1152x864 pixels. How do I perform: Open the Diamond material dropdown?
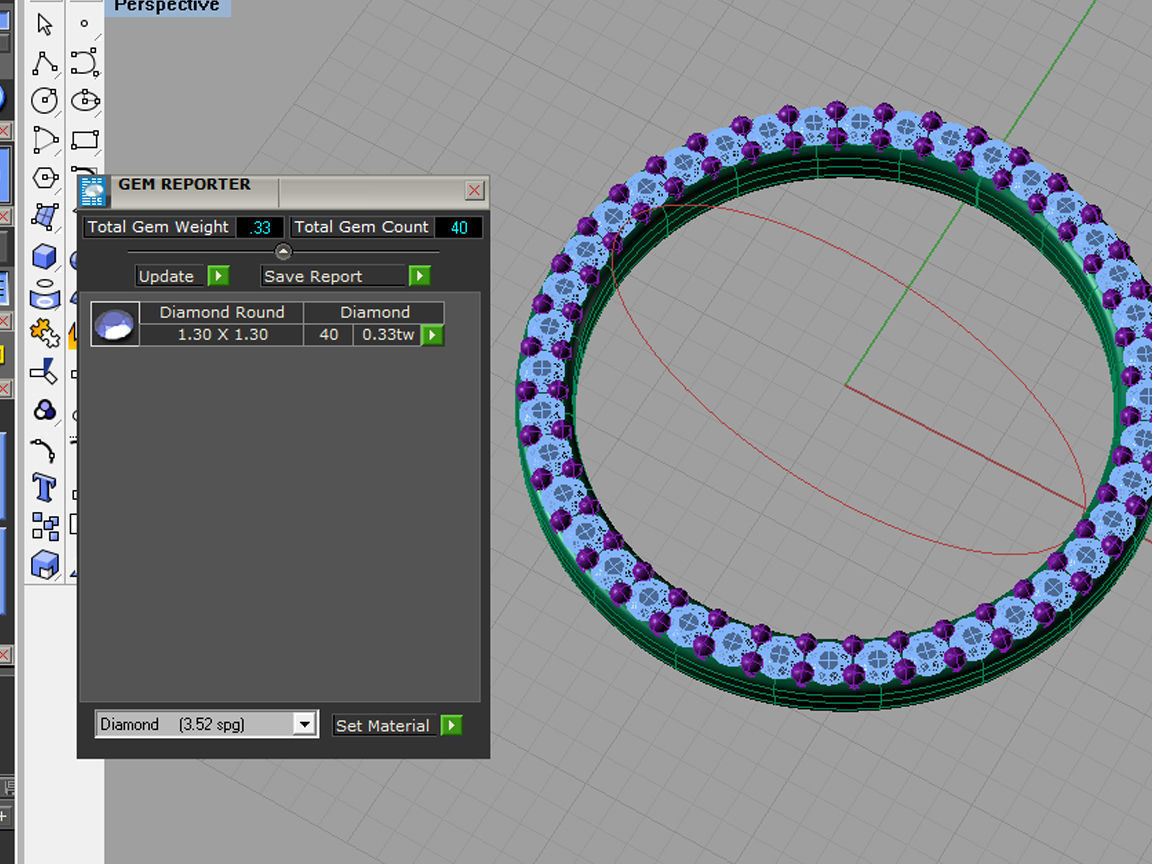pyautogui.click(x=305, y=725)
